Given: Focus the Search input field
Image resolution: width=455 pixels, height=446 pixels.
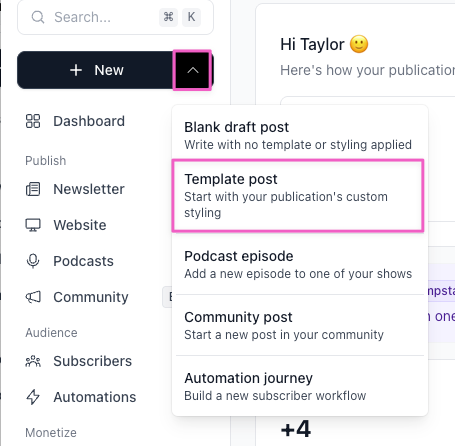Looking at the screenshot, I should point(115,17).
